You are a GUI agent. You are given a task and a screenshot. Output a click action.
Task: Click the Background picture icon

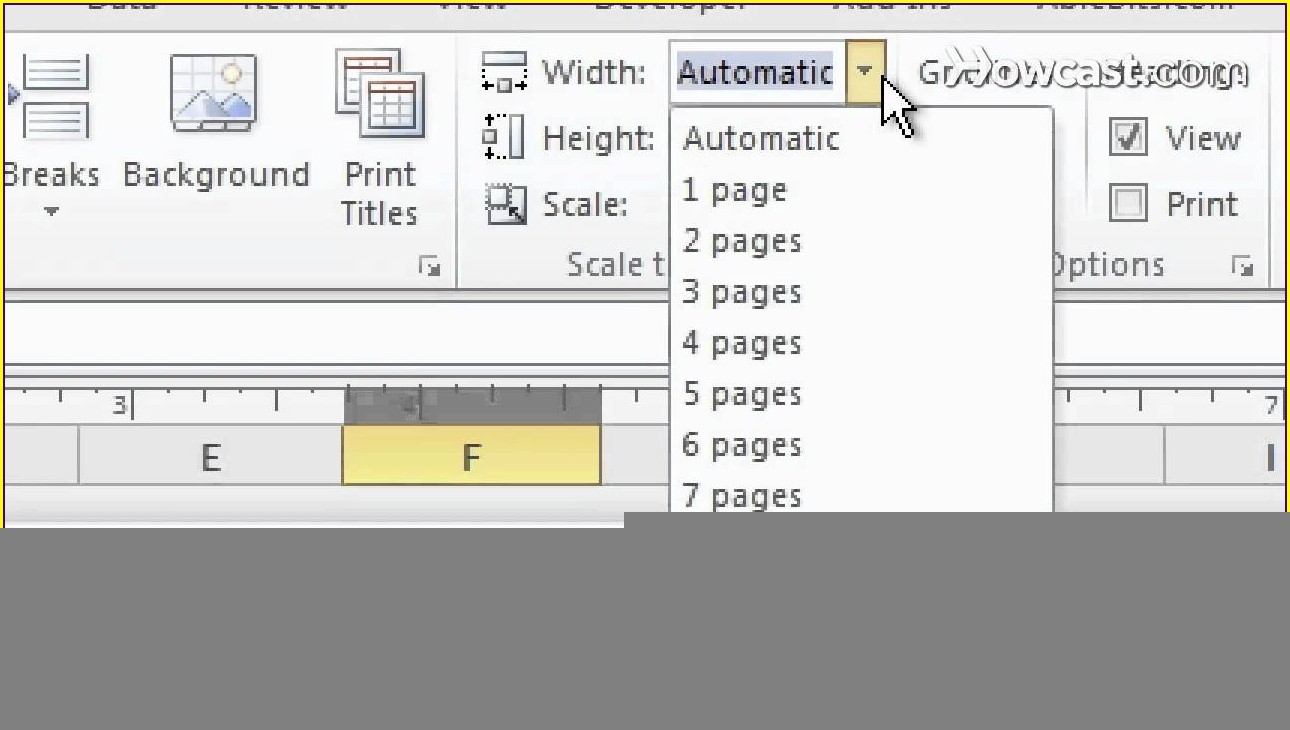point(213,93)
